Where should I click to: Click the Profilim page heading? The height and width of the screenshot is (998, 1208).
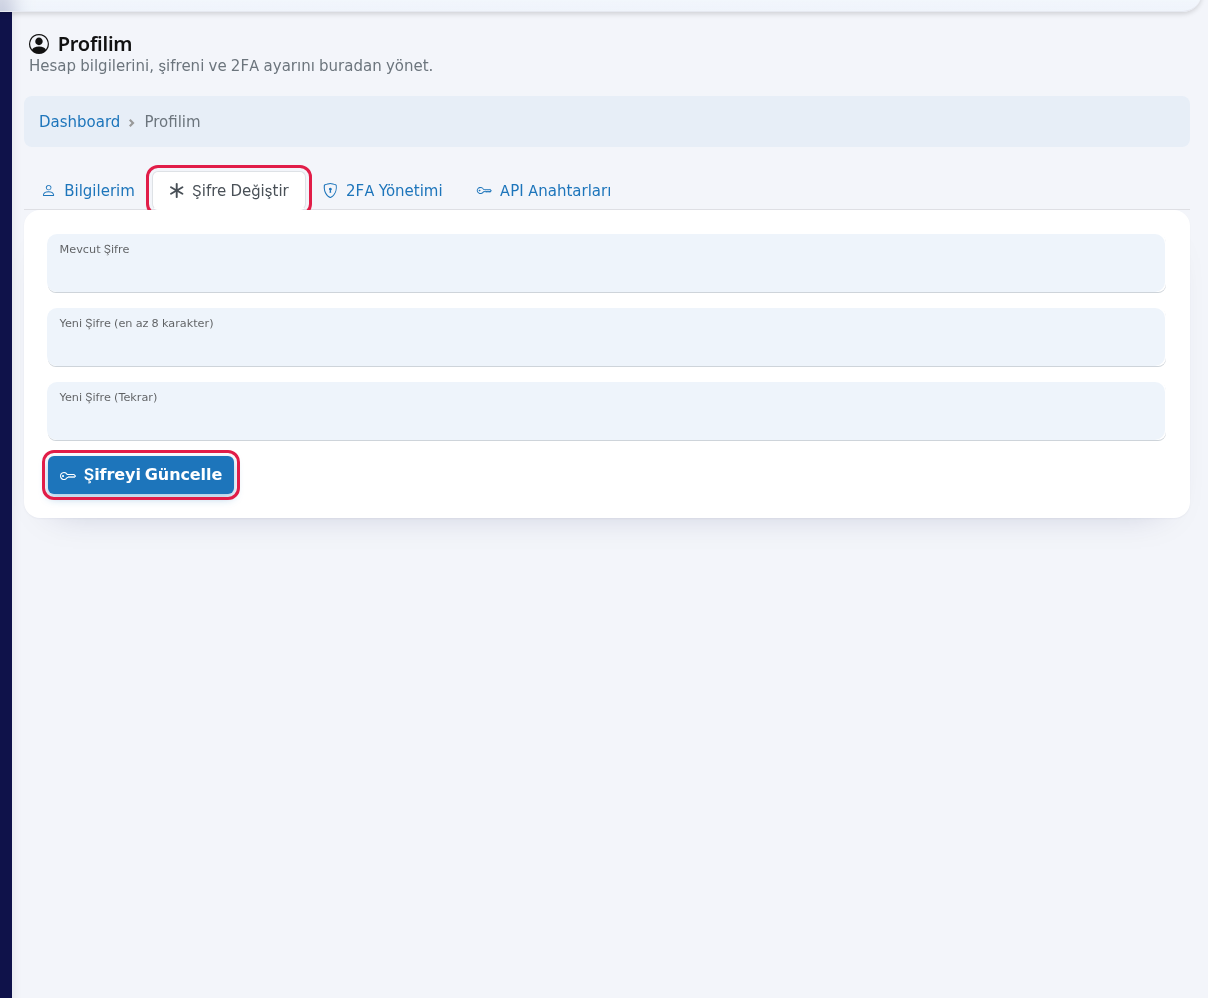(95, 44)
